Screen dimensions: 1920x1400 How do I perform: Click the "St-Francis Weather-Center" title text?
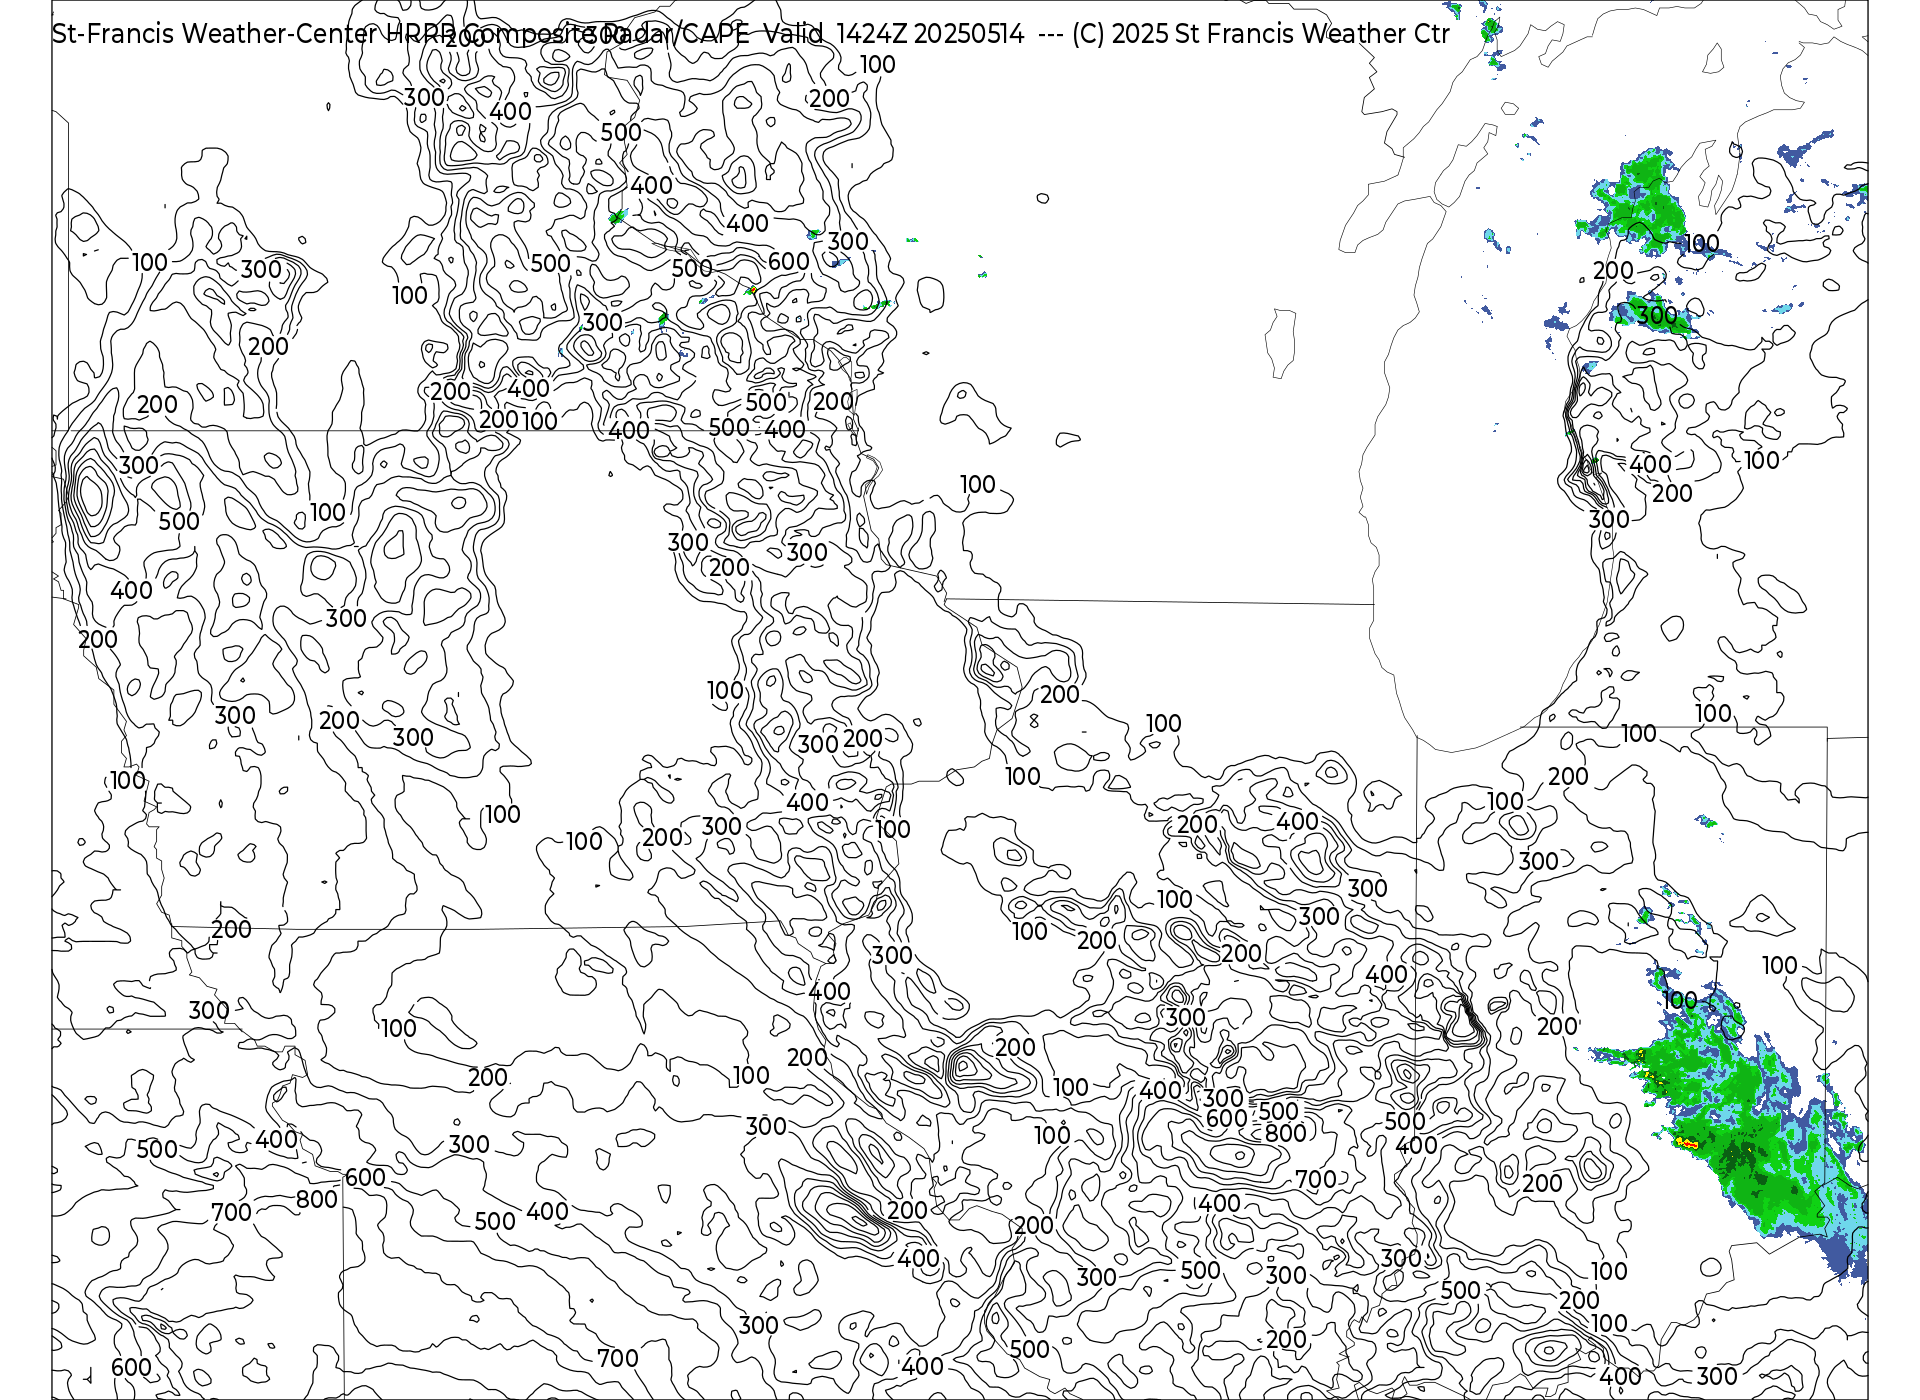pyautogui.click(x=217, y=34)
